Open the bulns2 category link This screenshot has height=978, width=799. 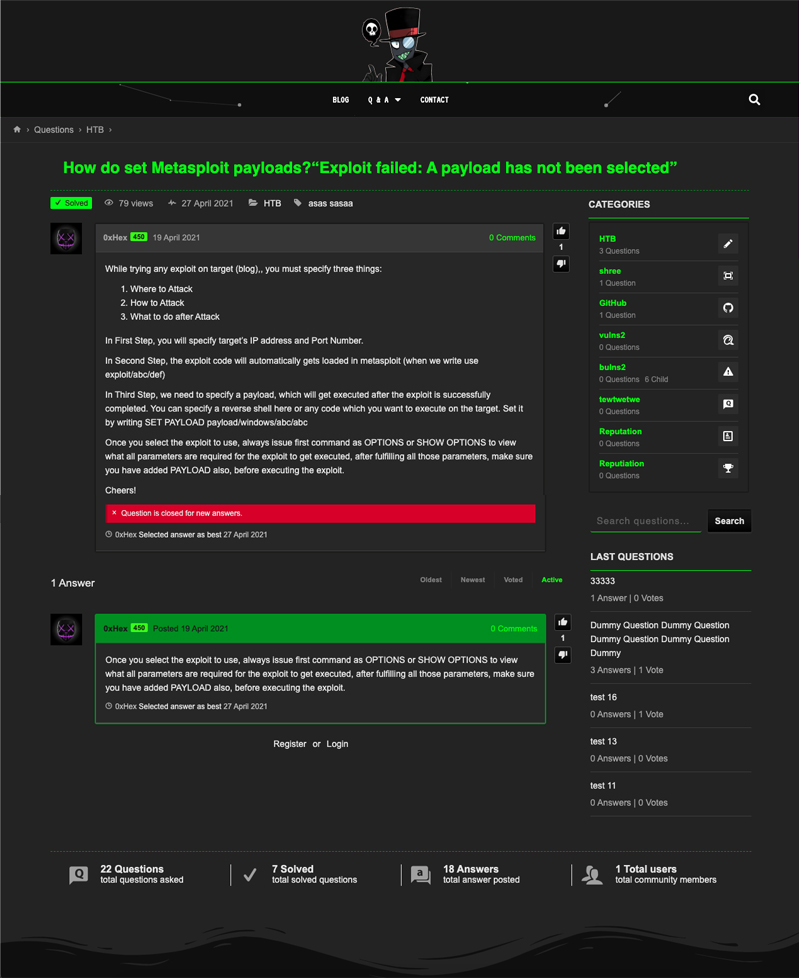(612, 367)
